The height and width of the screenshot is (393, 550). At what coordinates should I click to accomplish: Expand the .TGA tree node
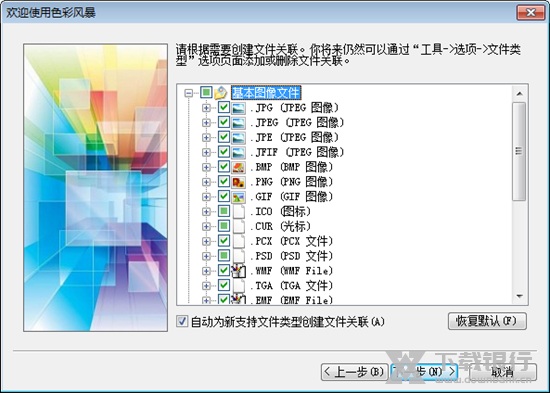click(206, 286)
